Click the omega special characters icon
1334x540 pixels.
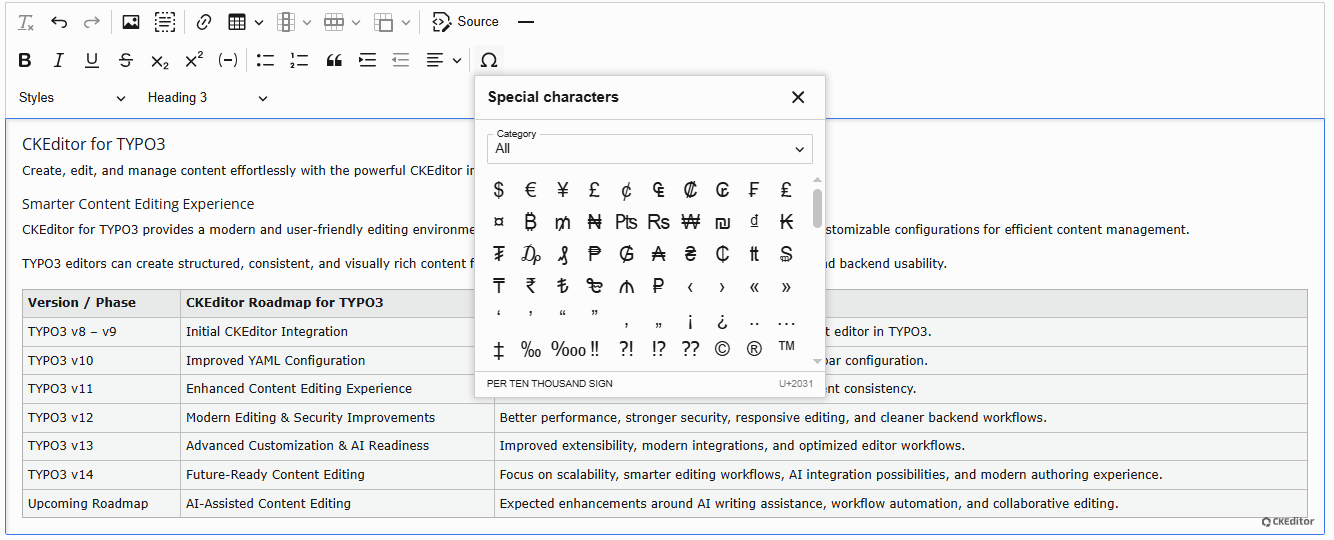pyautogui.click(x=489, y=60)
